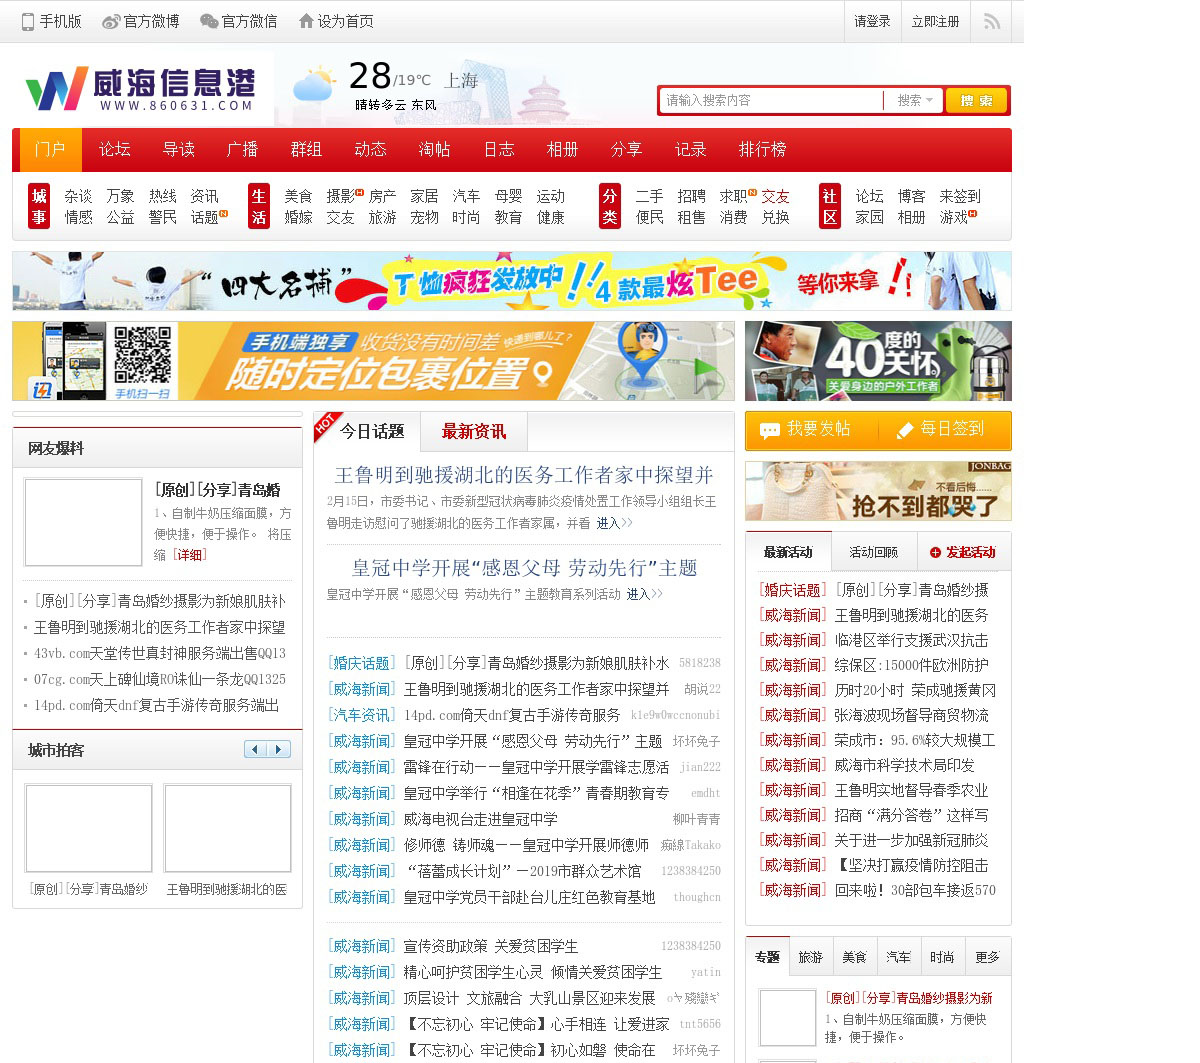
Task: Click the official Weibo icon
Action: 111,21
